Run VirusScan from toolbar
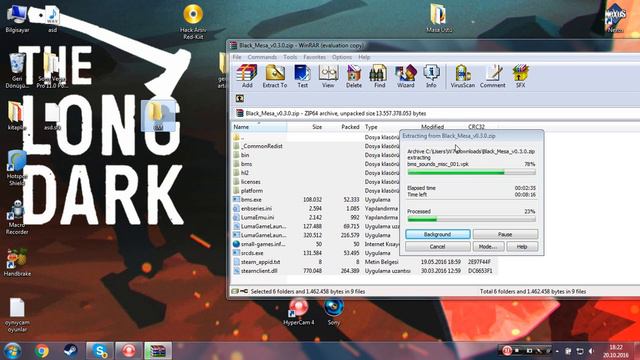Image resolution: width=640 pixels, height=360 pixels. click(463, 76)
